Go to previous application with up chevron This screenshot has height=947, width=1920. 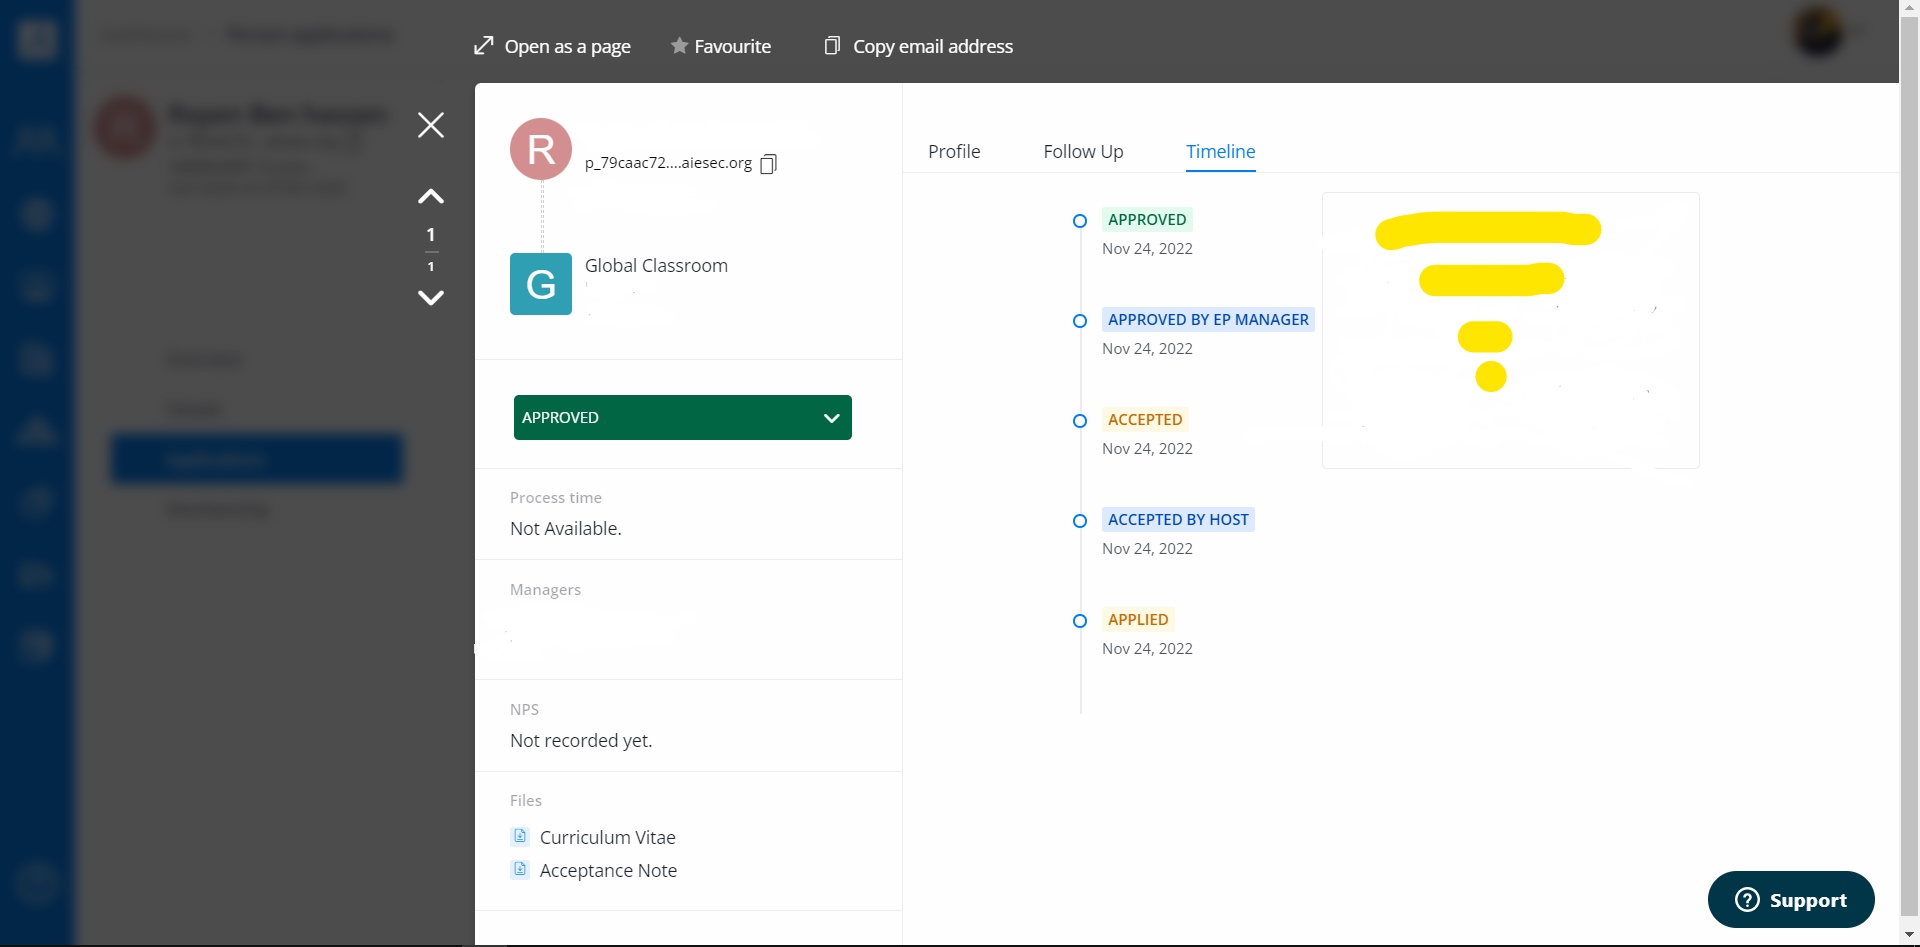[431, 196]
